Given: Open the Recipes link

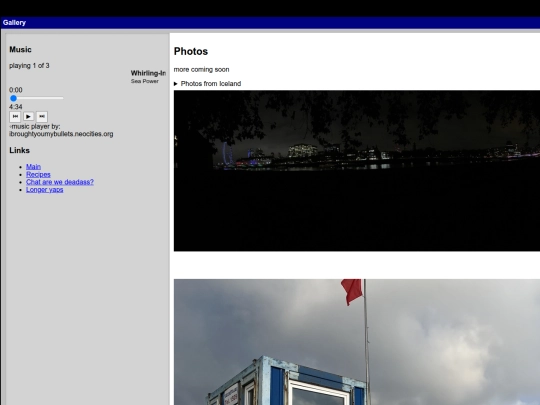Looking at the screenshot, I should pos(38,174).
